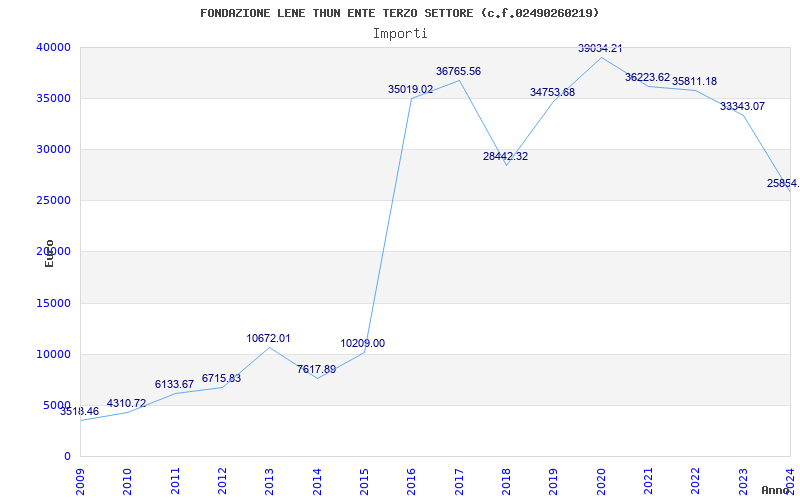The height and width of the screenshot is (500, 800).
Task: Click the 10000 y-axis value
Action: point(53,355)
